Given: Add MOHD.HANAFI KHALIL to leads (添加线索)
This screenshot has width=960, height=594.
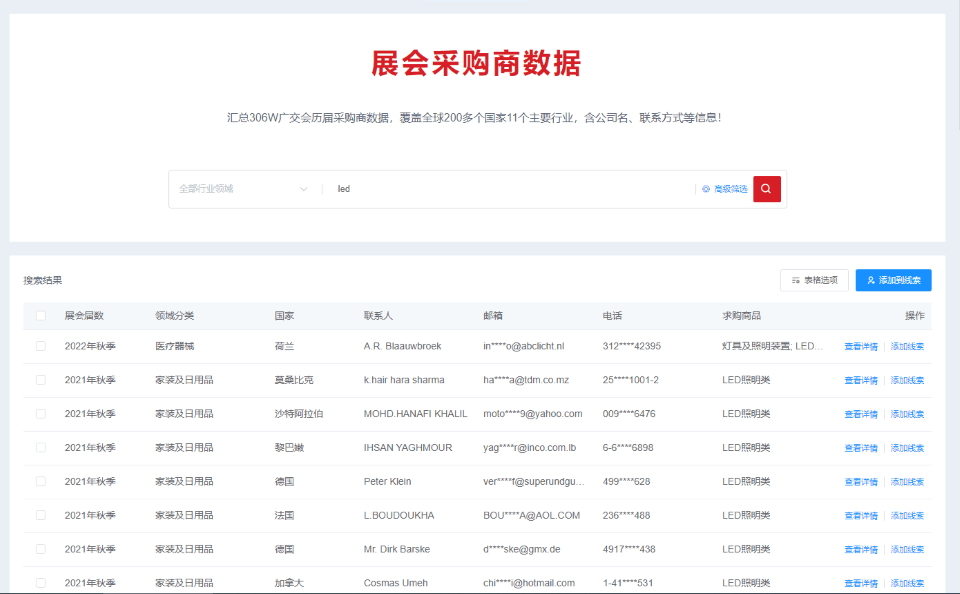Looking at the screenshot, I should coord(907,414).
